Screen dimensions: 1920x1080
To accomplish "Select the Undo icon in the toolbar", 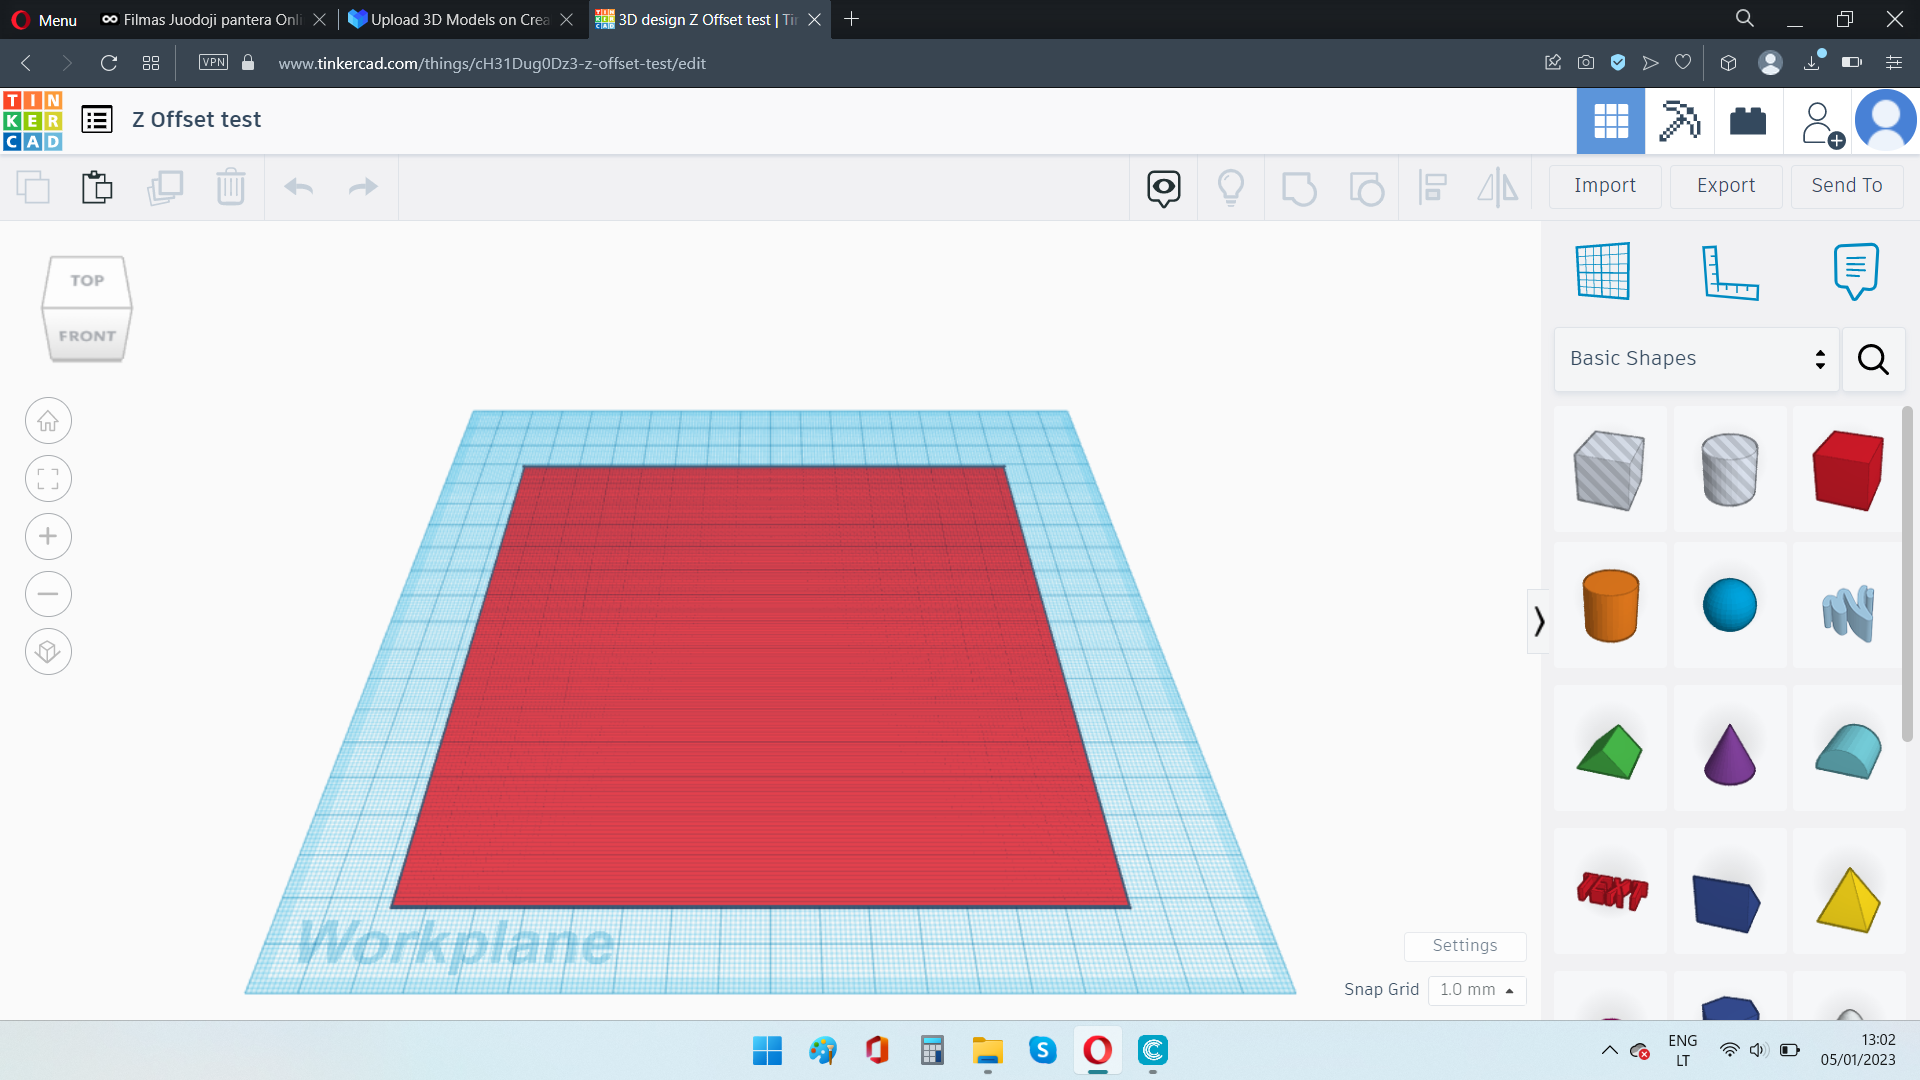I will (297, 186).
